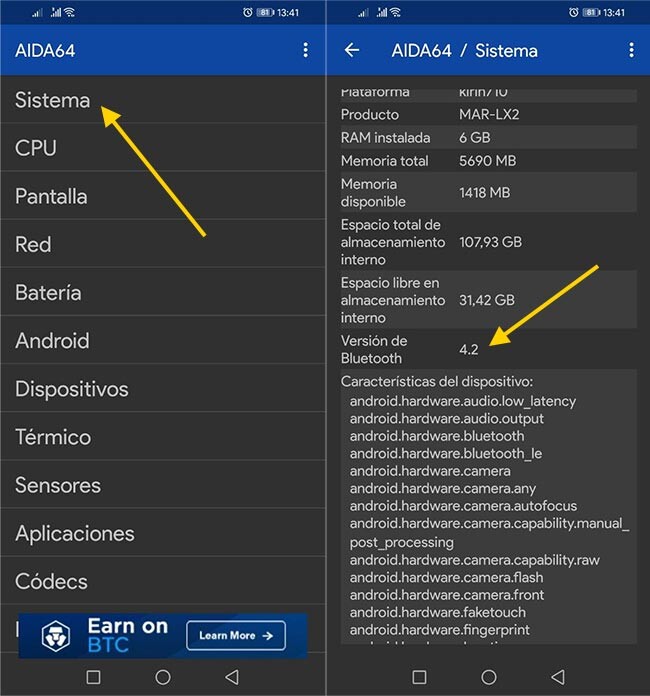
Task: Tap android.hardware.audio.output entry
Action: [x=447, y=419]
